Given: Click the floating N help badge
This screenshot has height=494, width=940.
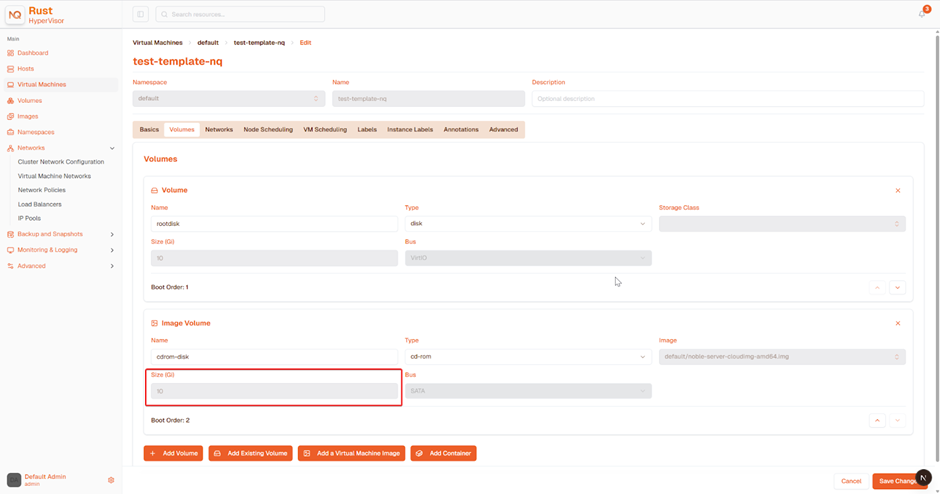Looking at the screenshot, I should (924, 477).
